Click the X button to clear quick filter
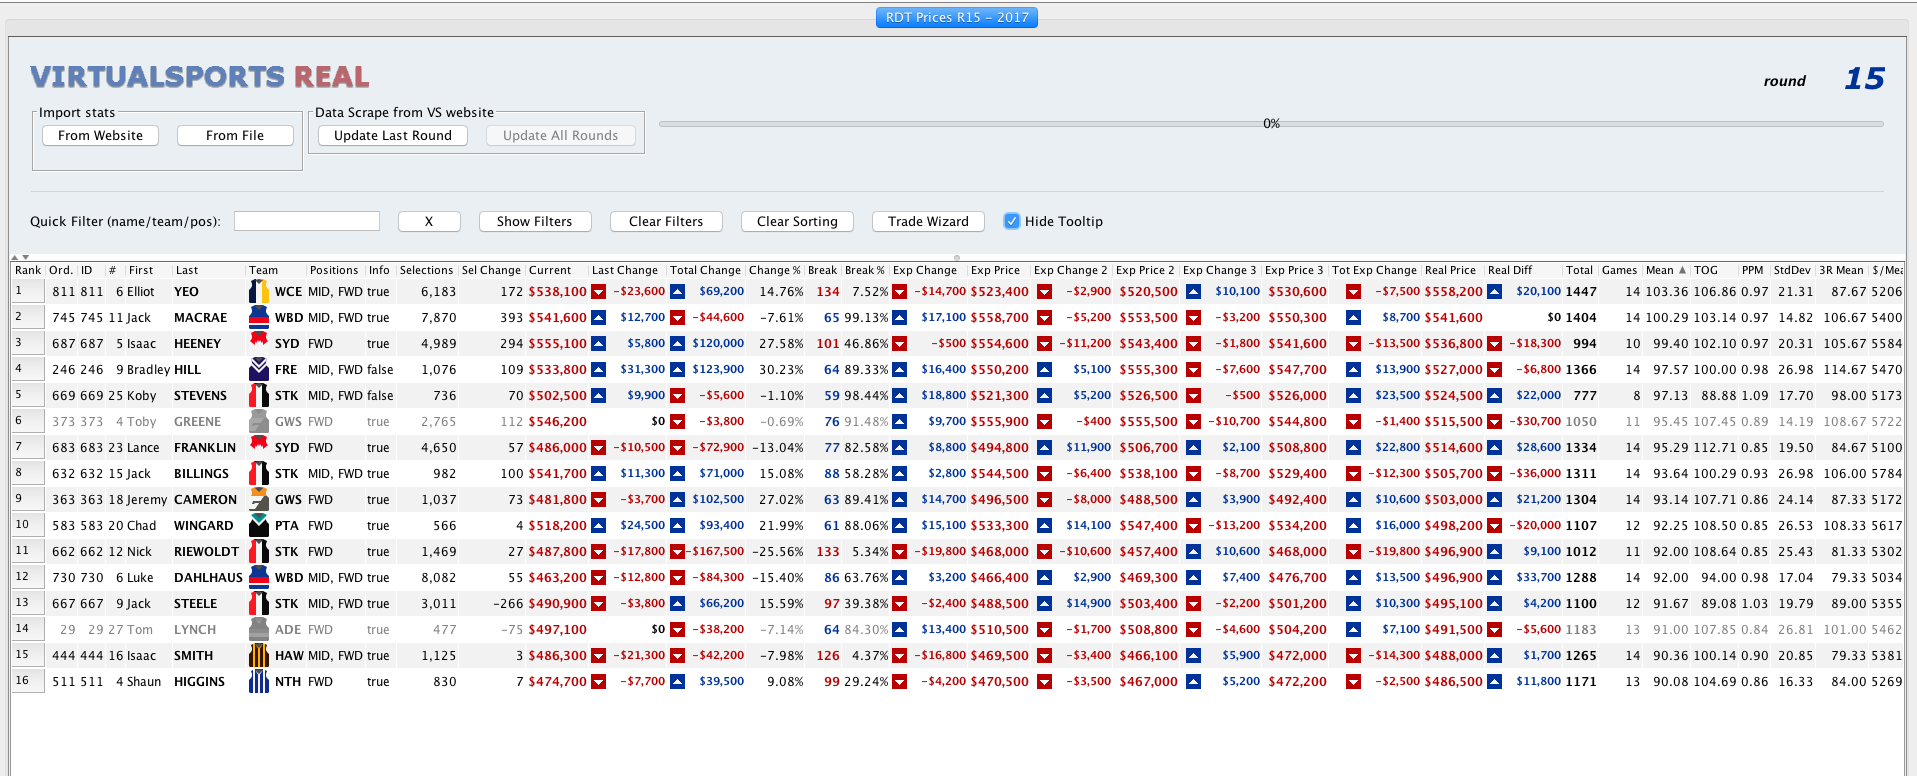1917x776 pixels. click(x=429, y=222)
